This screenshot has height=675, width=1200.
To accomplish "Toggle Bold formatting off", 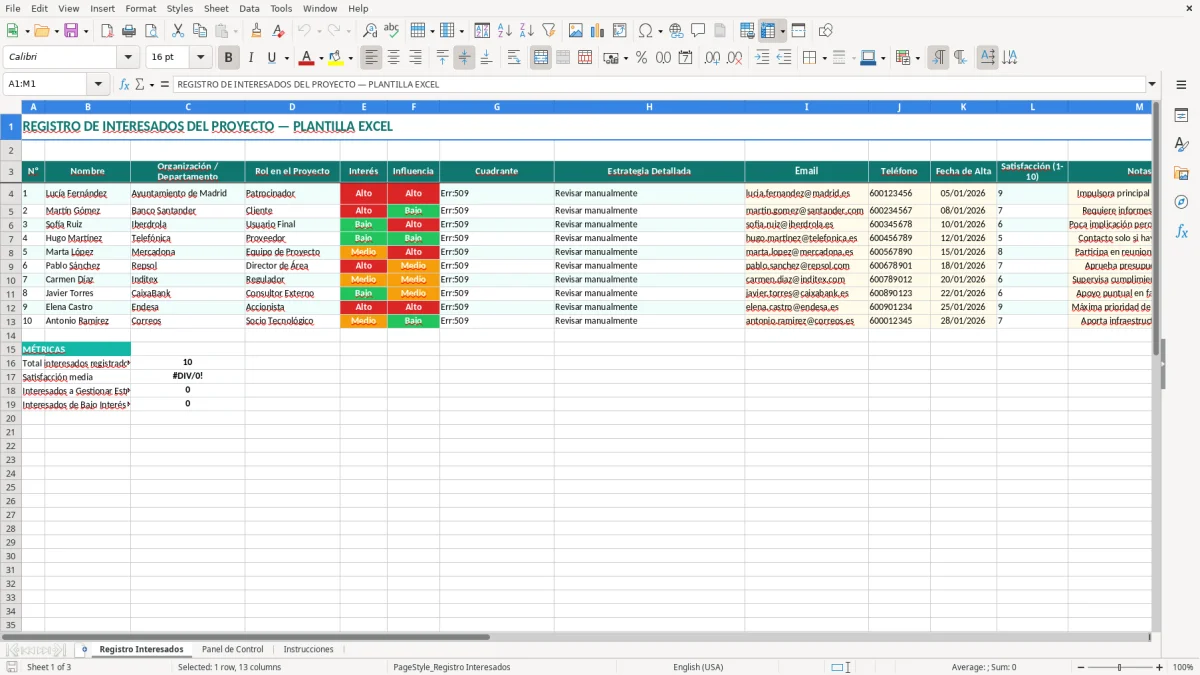I will [x=229, y=58].
